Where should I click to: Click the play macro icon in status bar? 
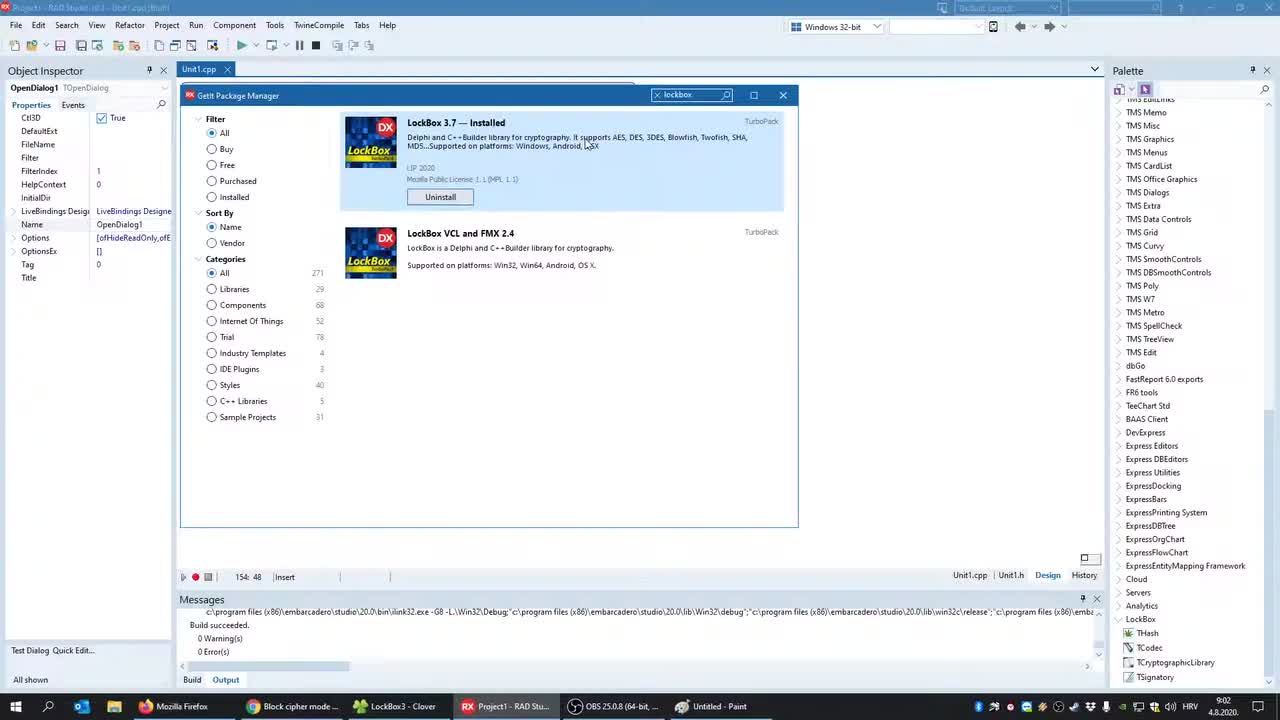click(x=183, y=577)
